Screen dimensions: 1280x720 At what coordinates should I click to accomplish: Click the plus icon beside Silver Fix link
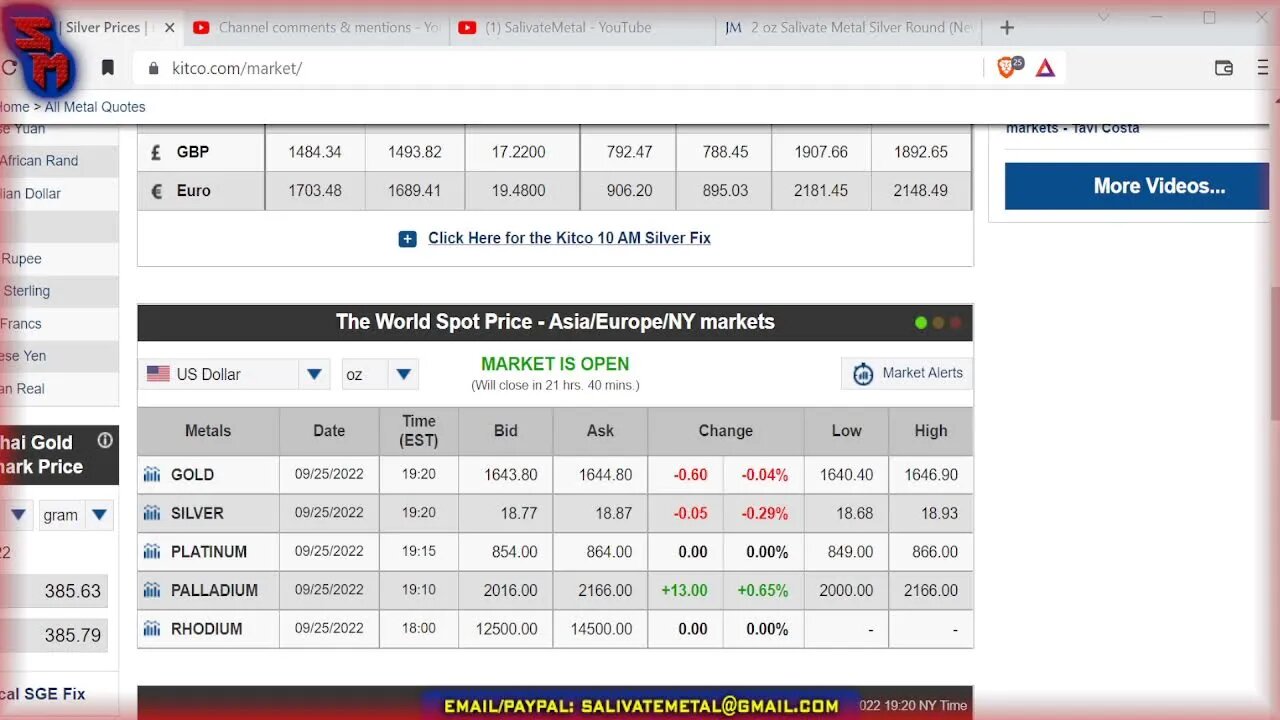tap(407, 239)
